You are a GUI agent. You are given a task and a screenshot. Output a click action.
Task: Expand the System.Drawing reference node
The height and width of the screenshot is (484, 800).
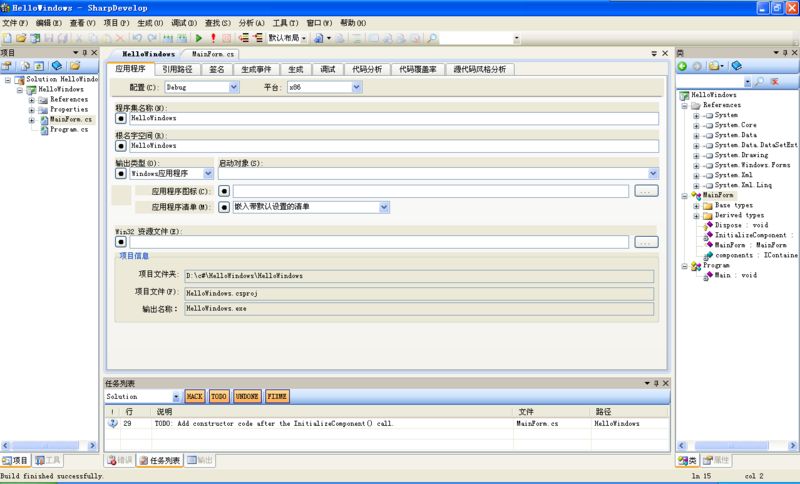696,155
